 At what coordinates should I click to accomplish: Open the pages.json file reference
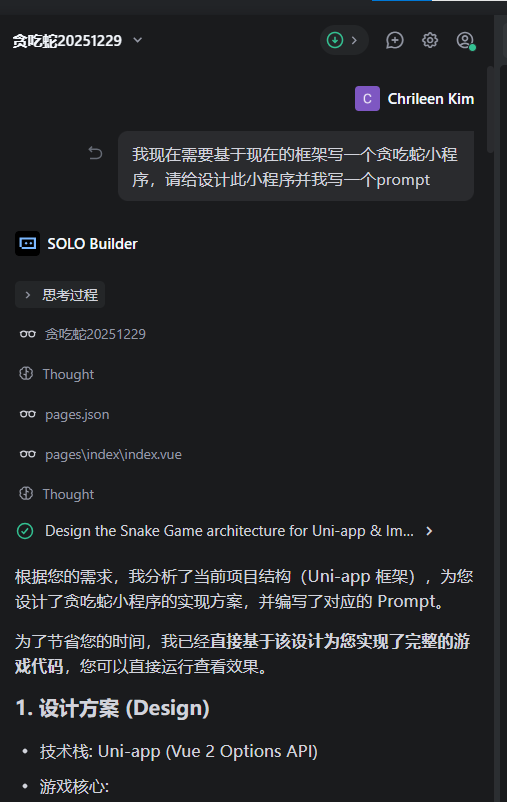coord(77,414)
